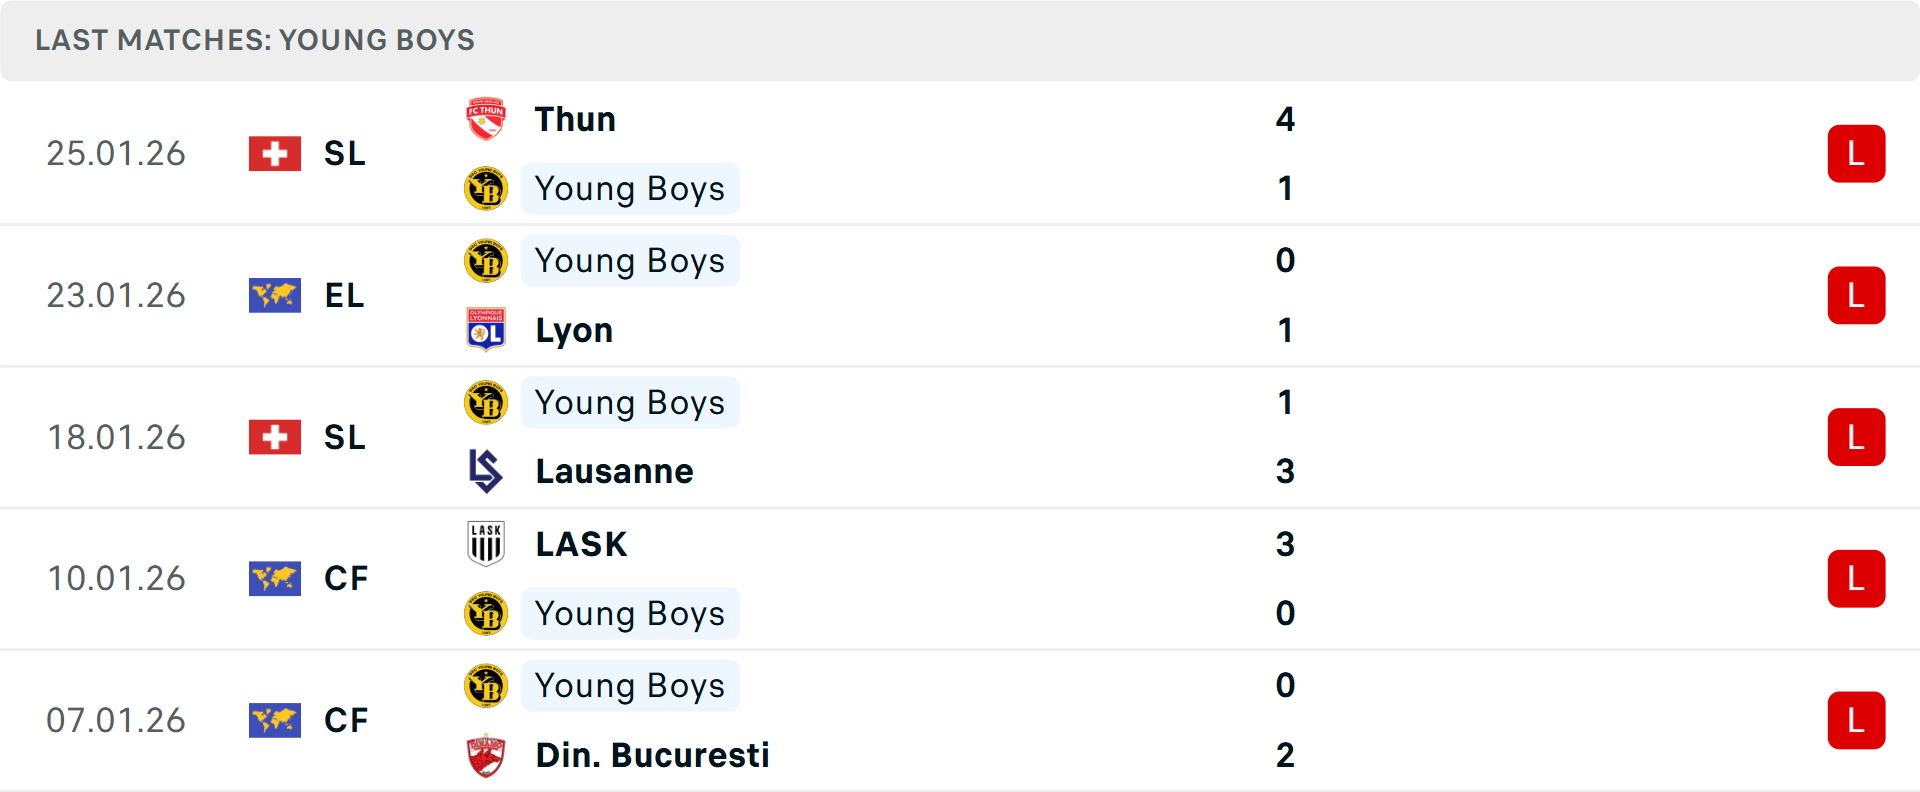Click the LASK club crest
Screen dimensions: 1920x792
click(486, 544)
